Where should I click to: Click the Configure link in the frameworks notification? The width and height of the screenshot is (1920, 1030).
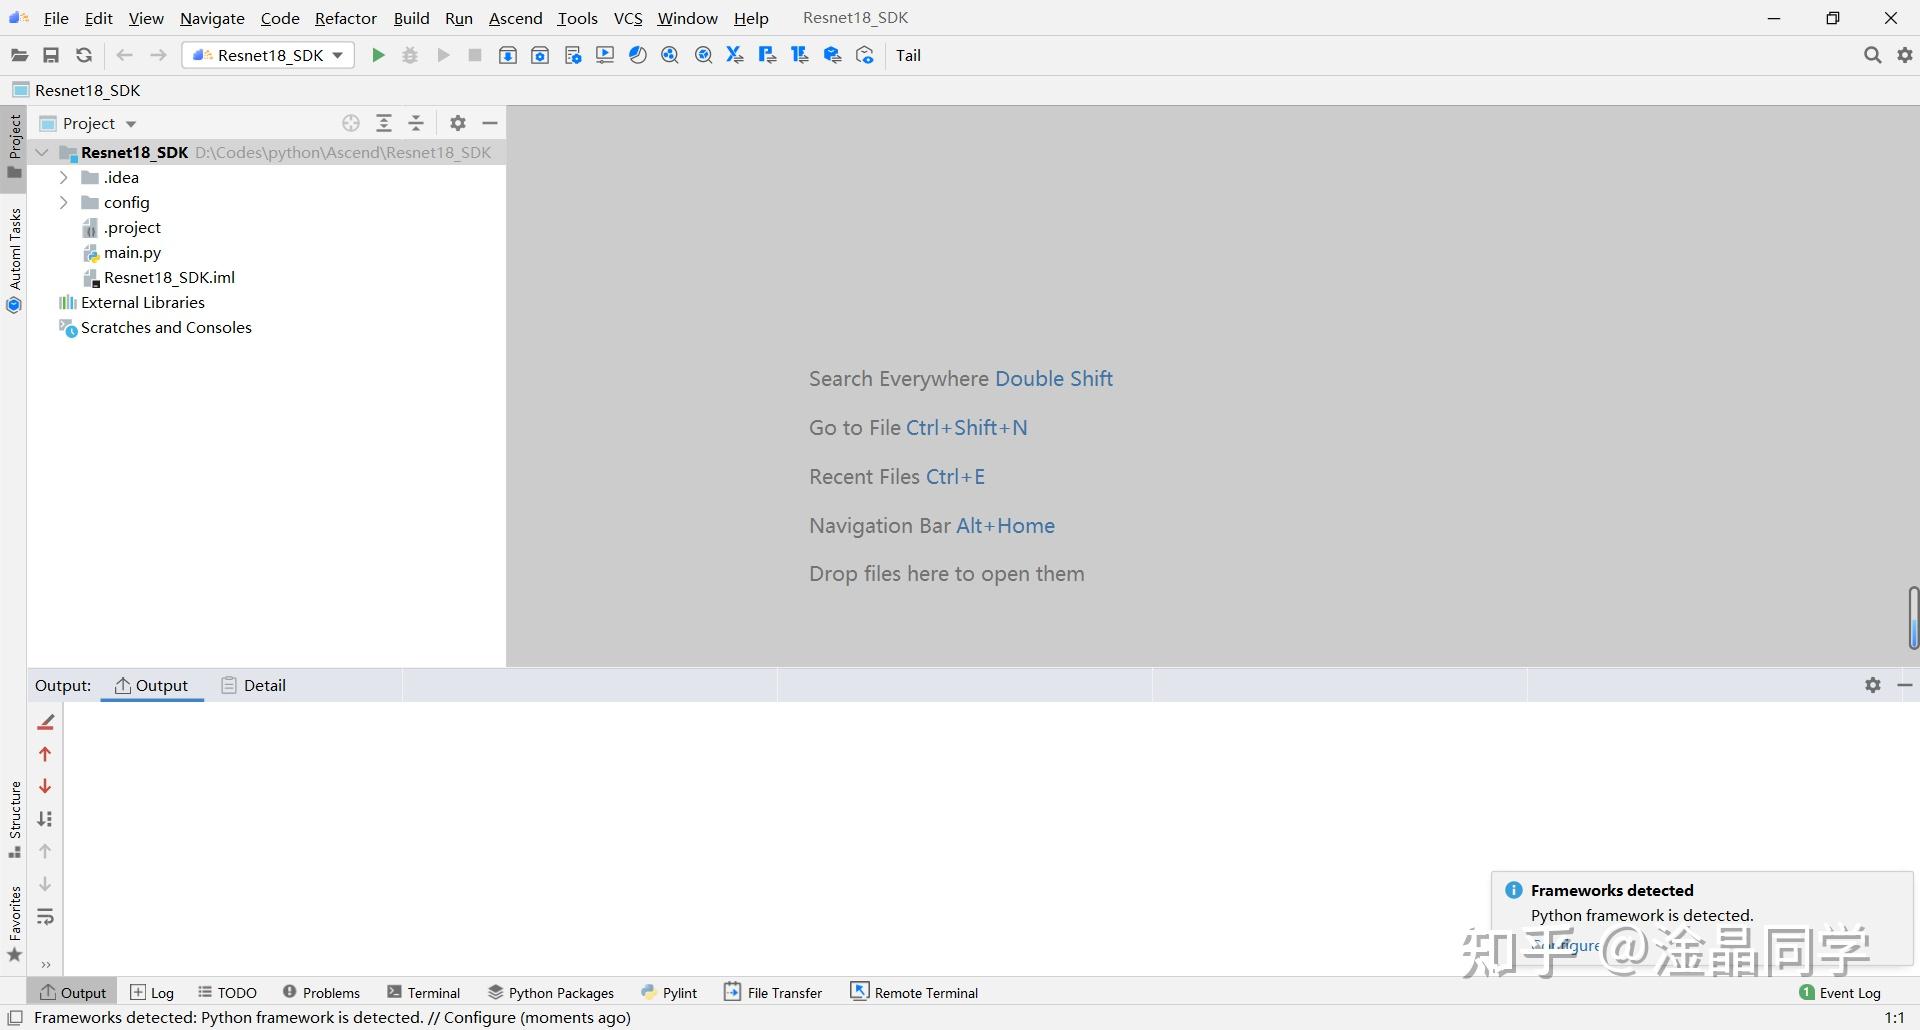click(1566, 944)
